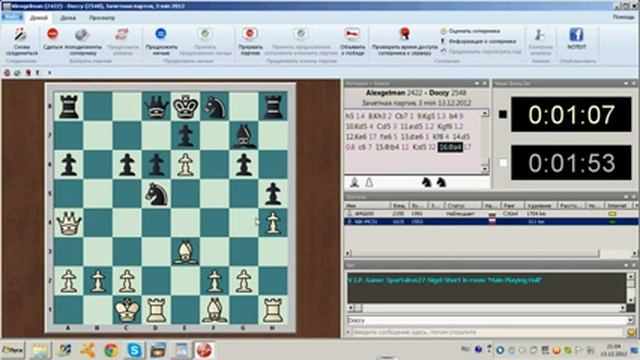Click the Offer rematch arrows icon

(x=122, y=35)
